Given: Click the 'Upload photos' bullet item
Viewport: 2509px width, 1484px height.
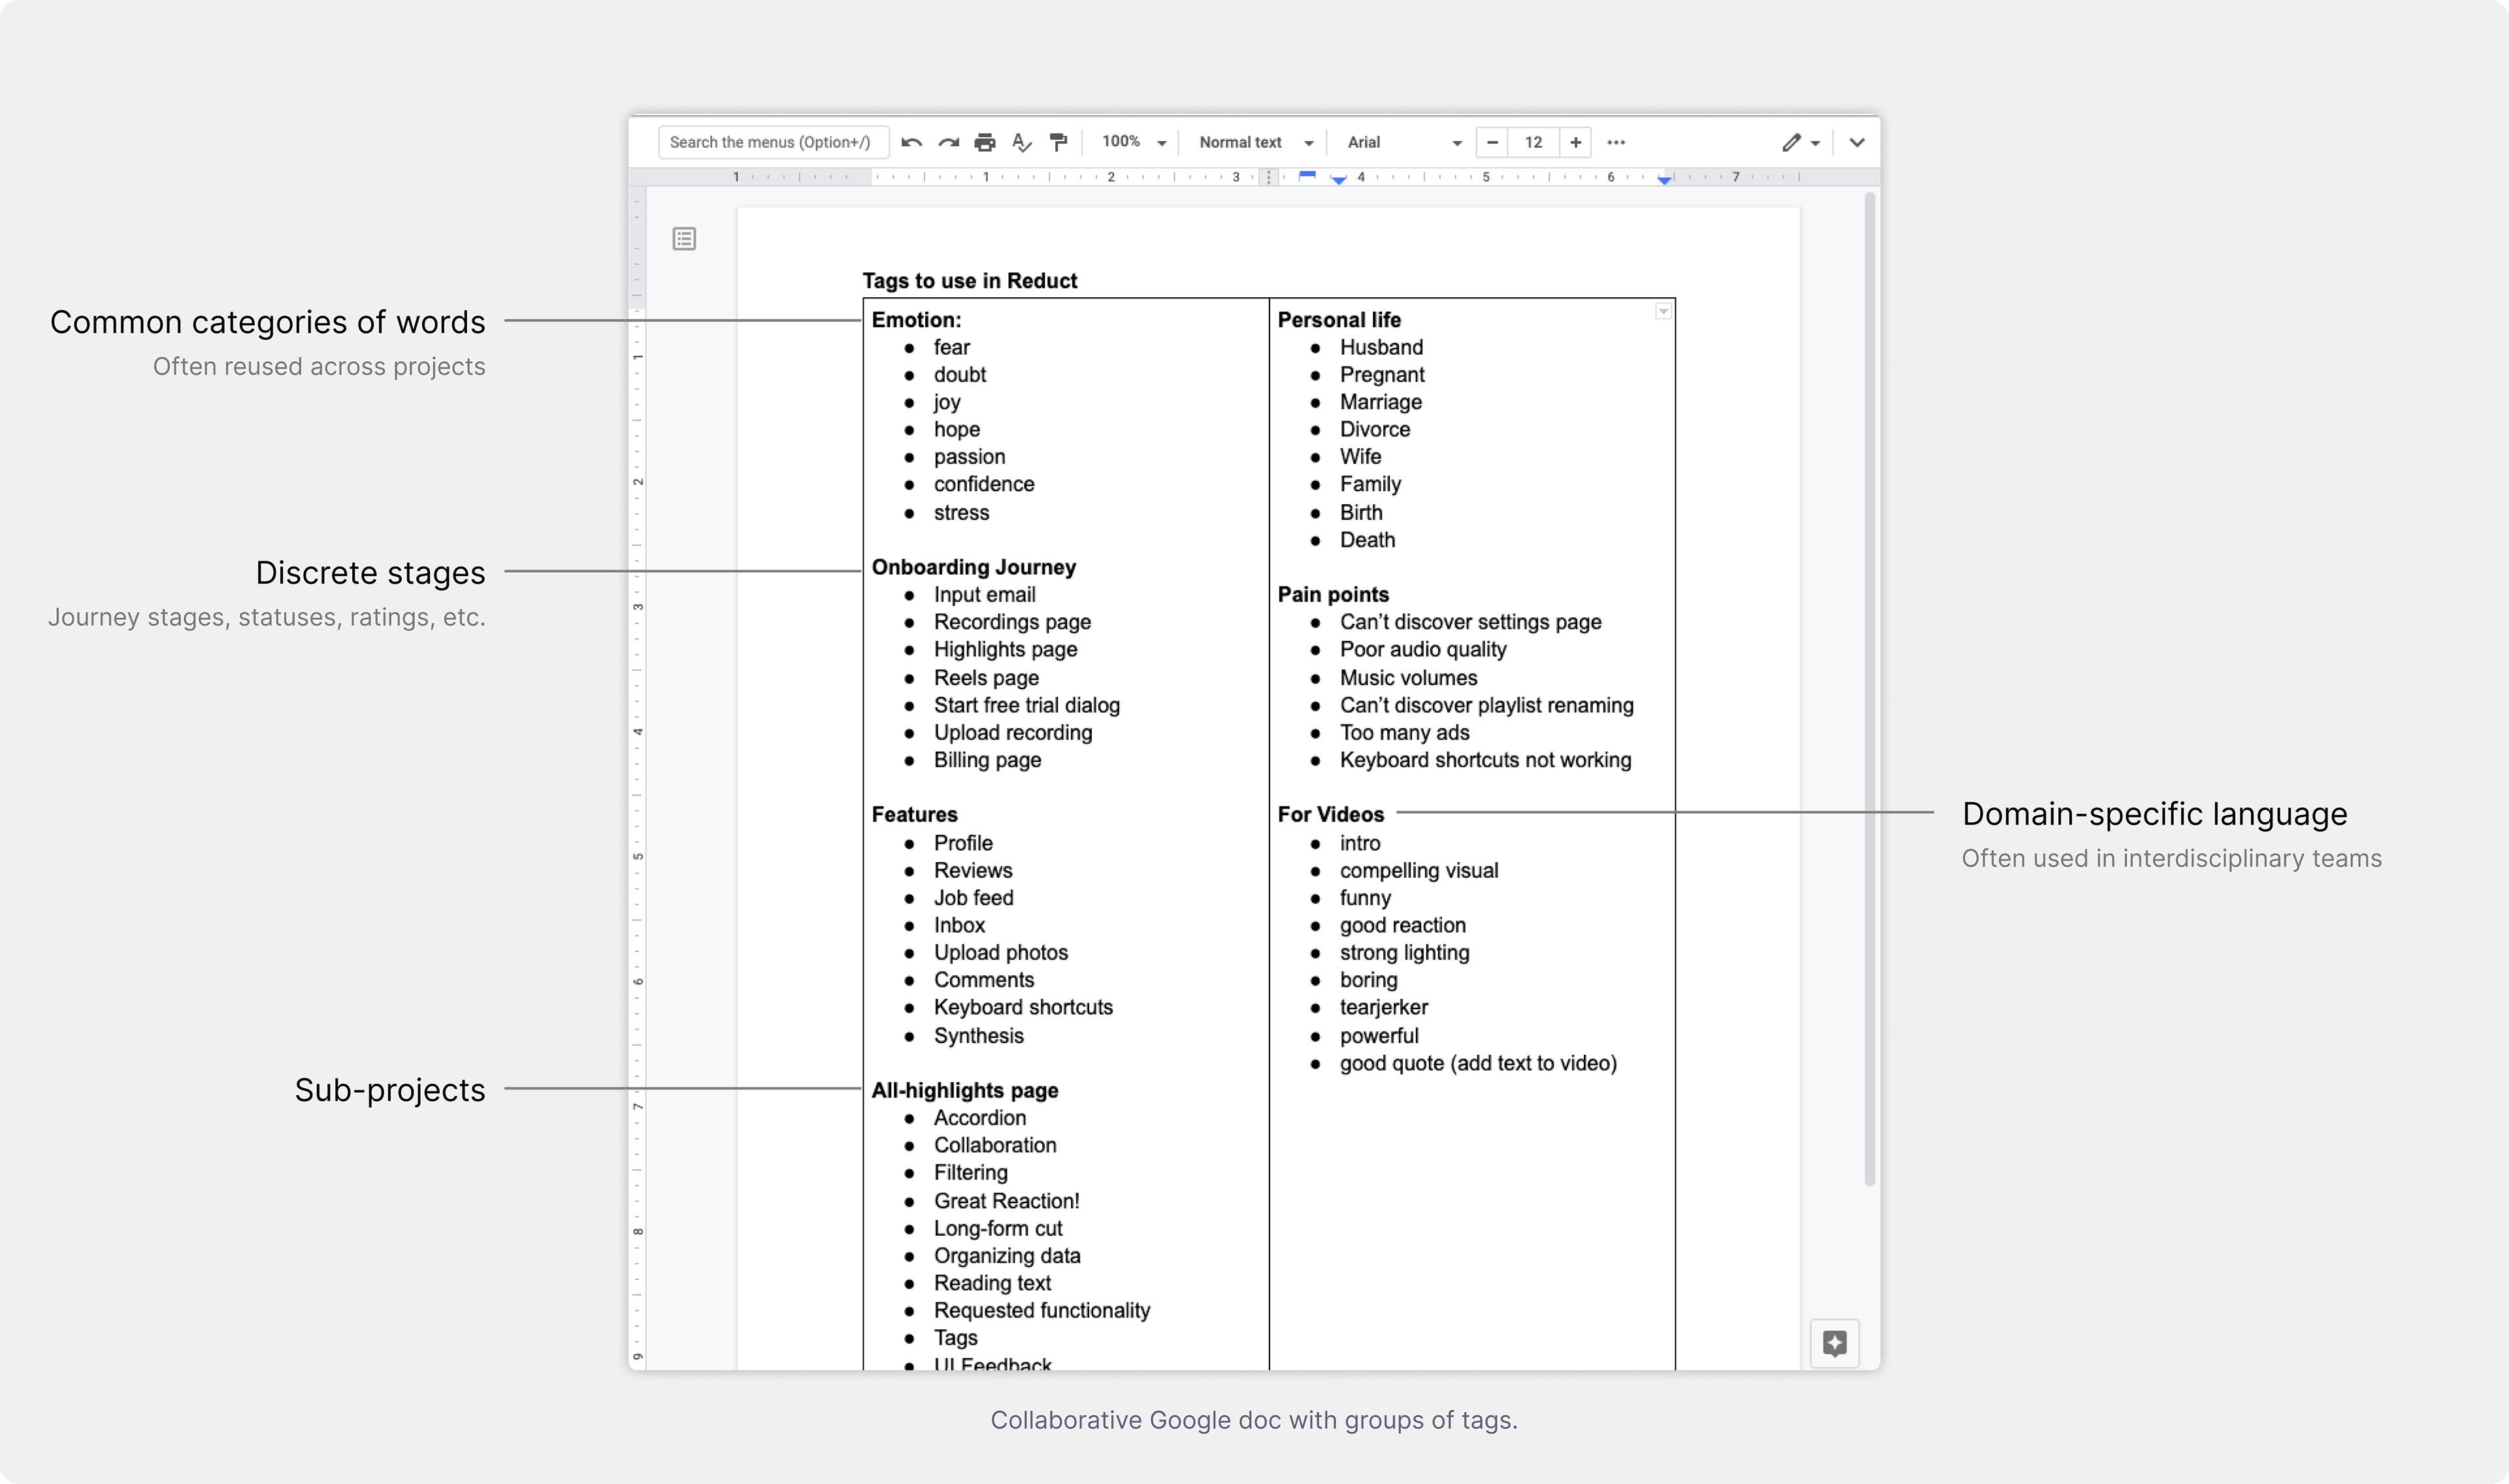Looking at the screenshot, I should 1000,953.
